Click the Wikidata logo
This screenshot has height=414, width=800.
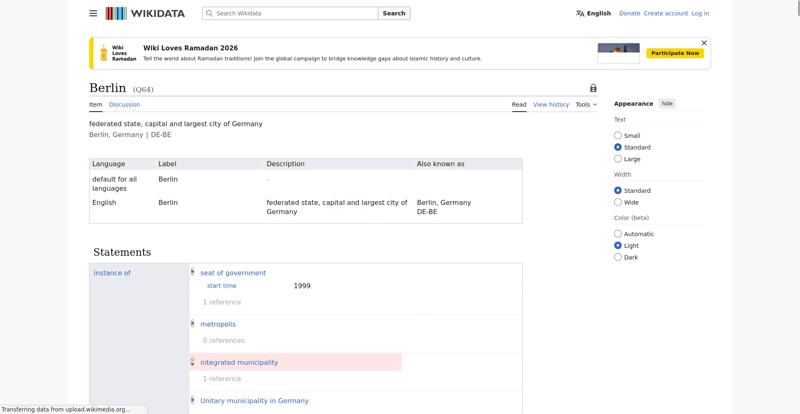pos(145,14)
